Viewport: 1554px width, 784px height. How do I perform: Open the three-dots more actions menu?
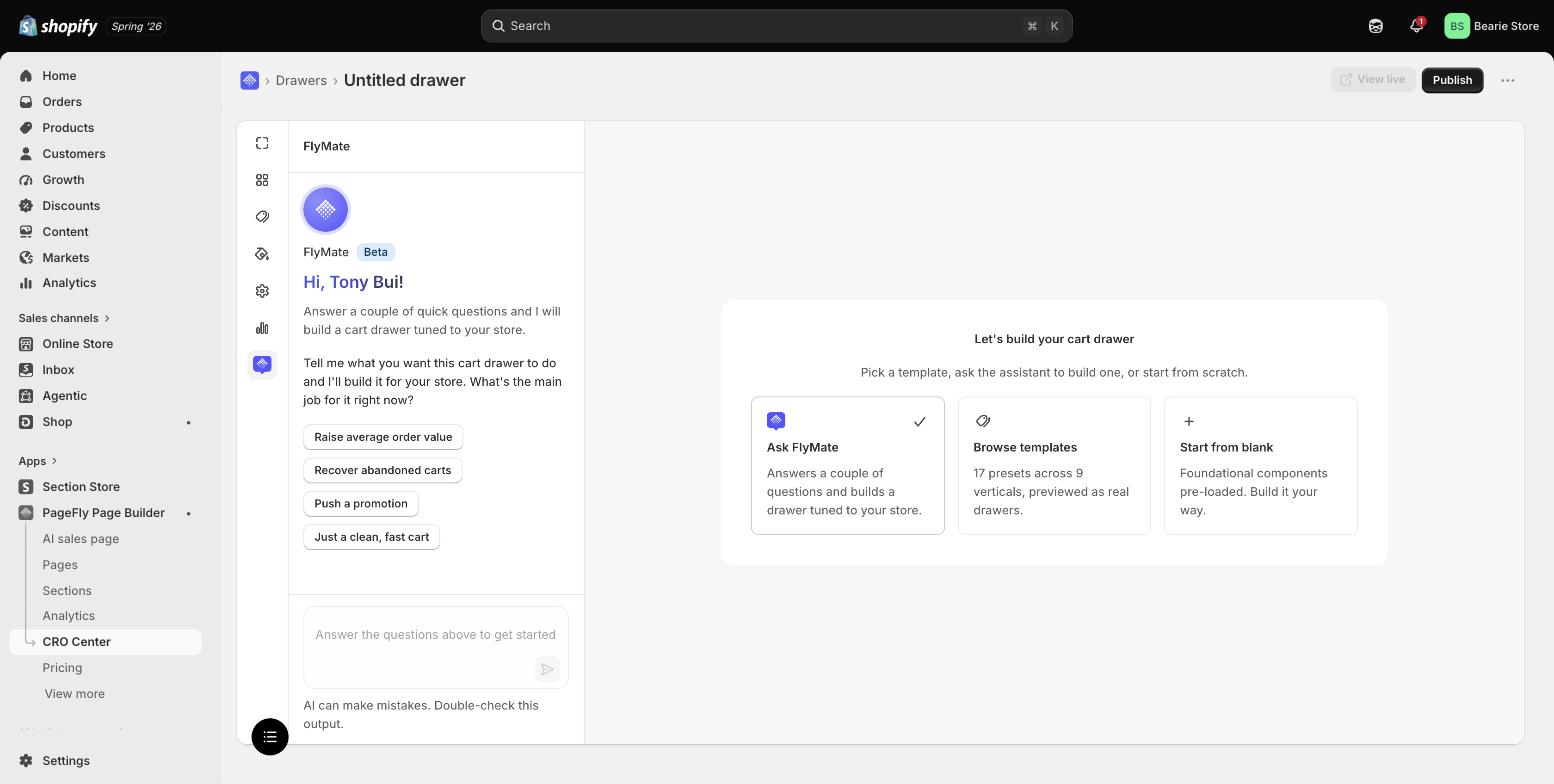[1508, 80]
